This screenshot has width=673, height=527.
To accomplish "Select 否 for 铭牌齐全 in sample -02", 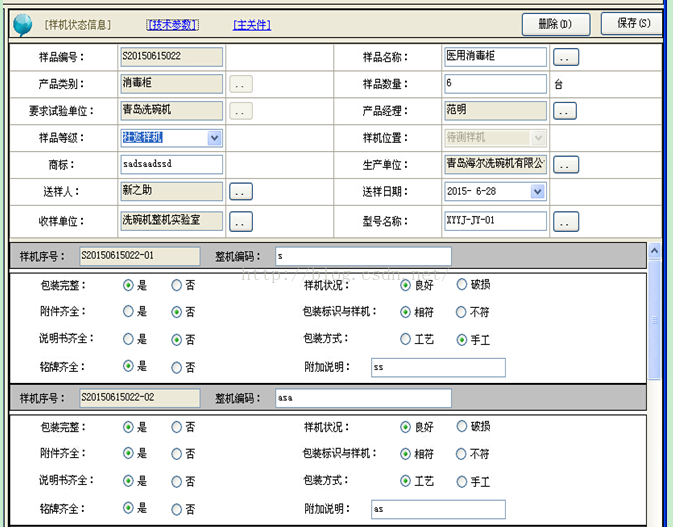I will pos(176,509).
